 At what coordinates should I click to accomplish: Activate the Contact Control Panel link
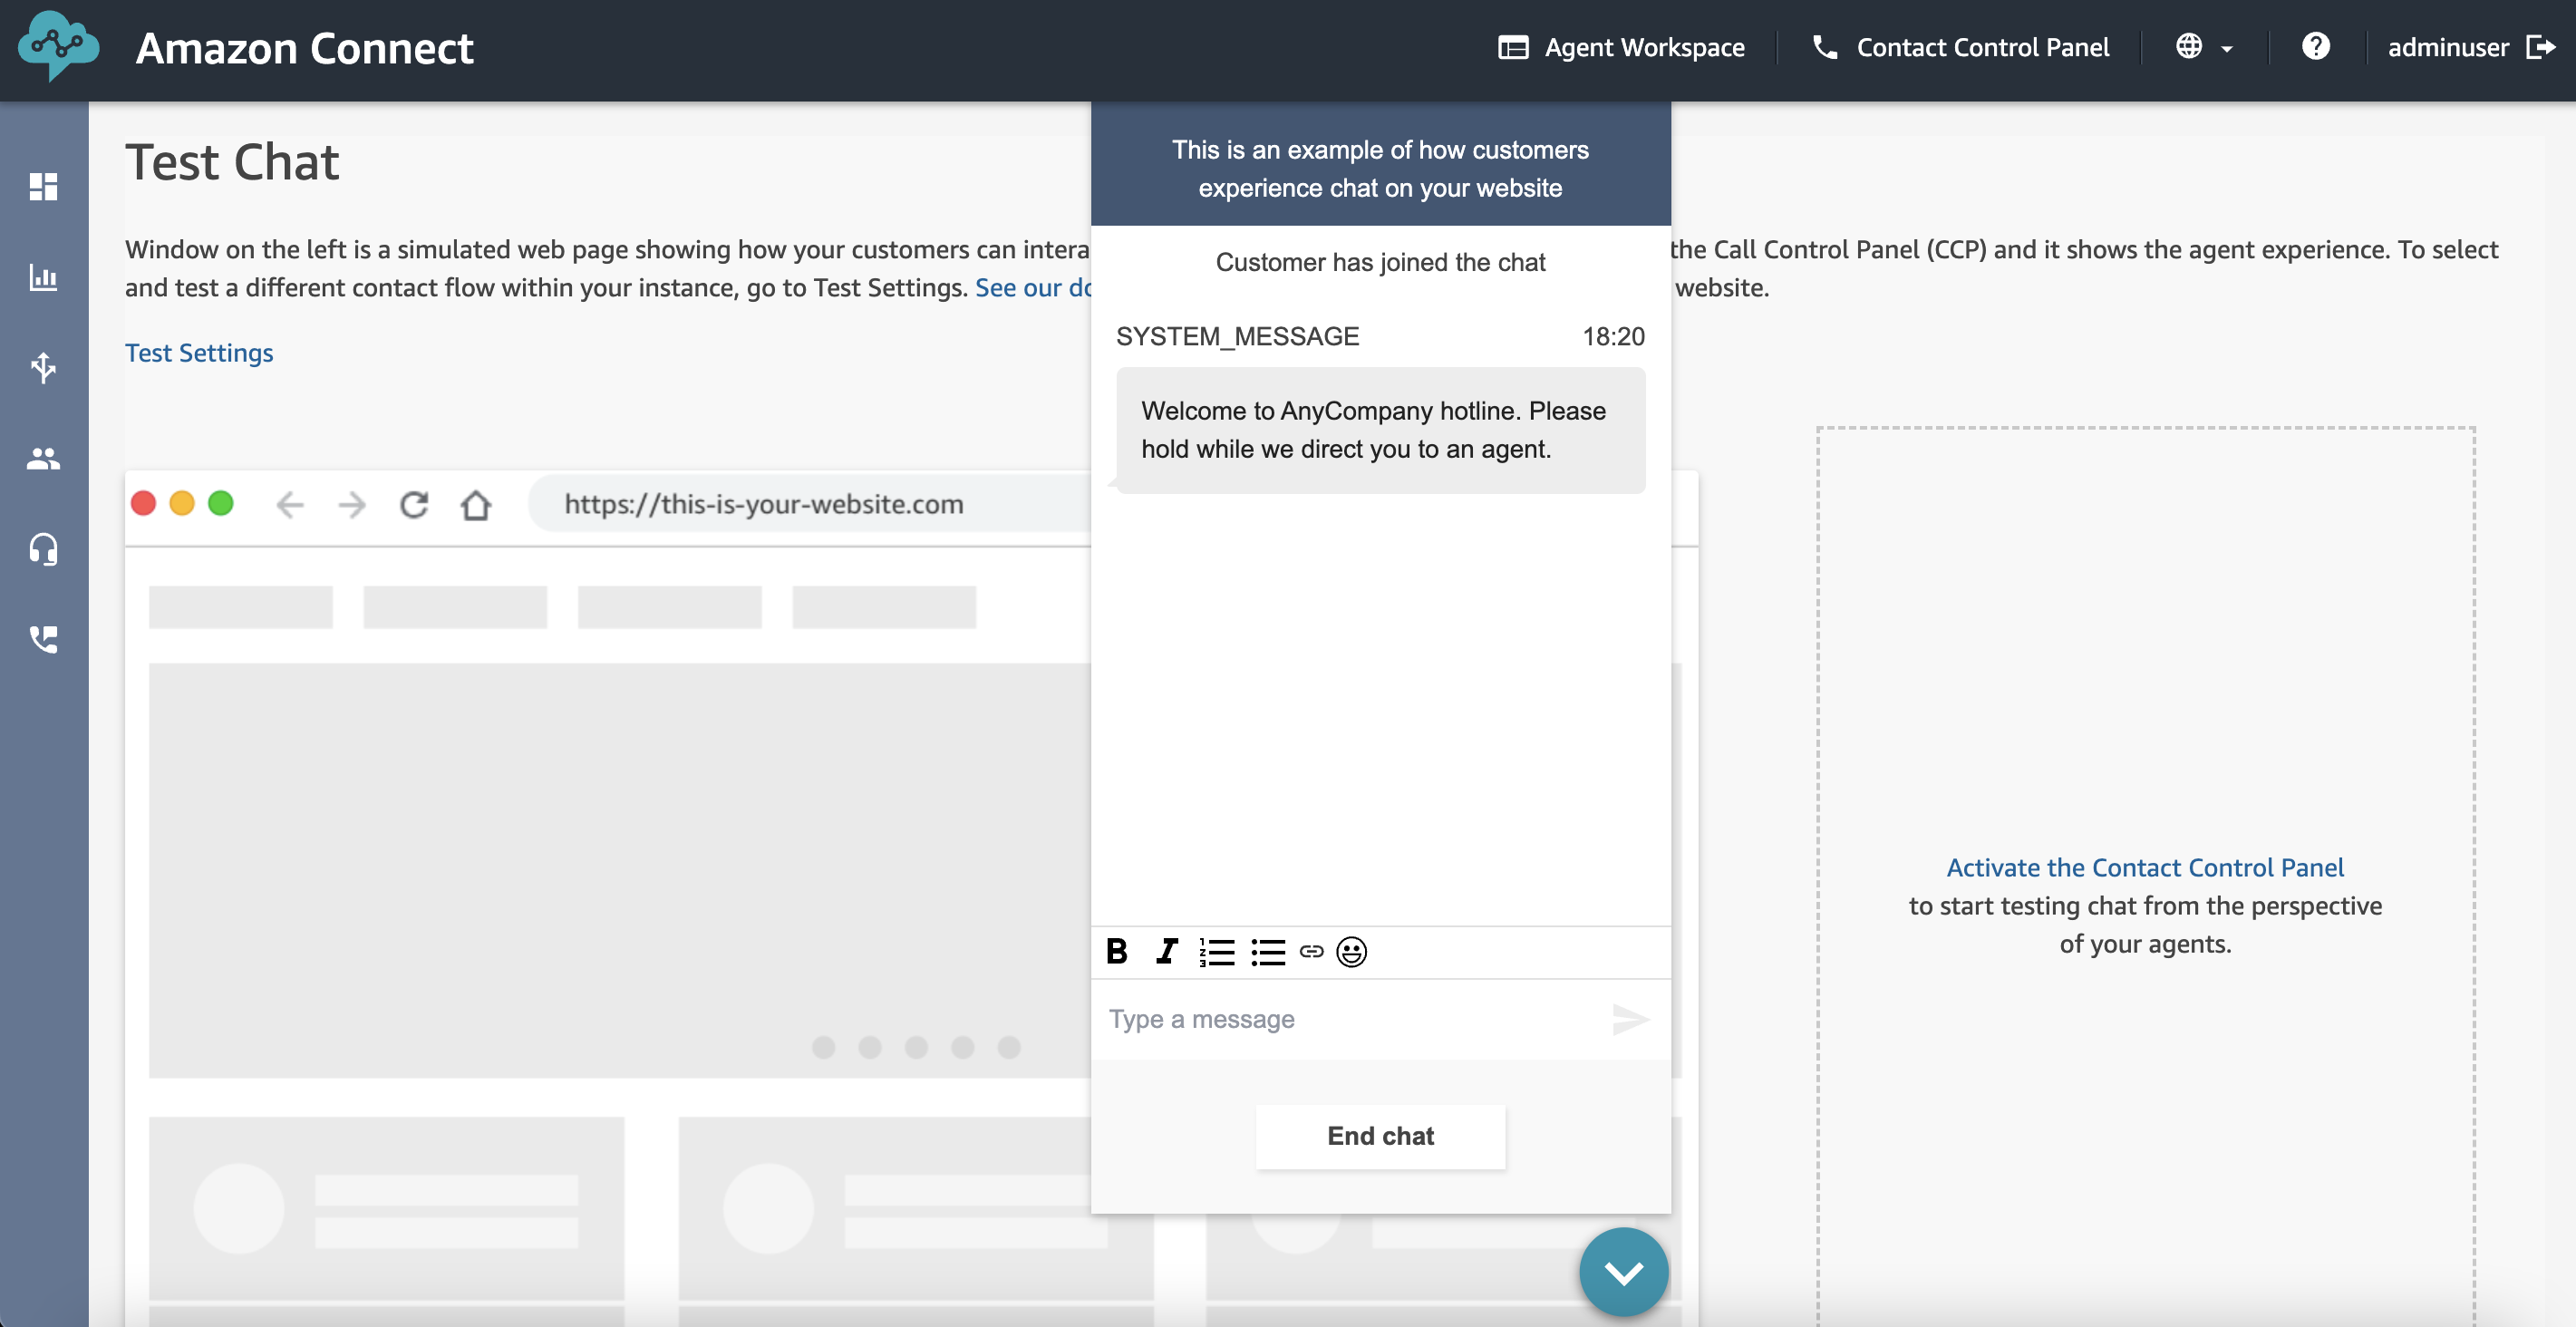pos(2144,867)
